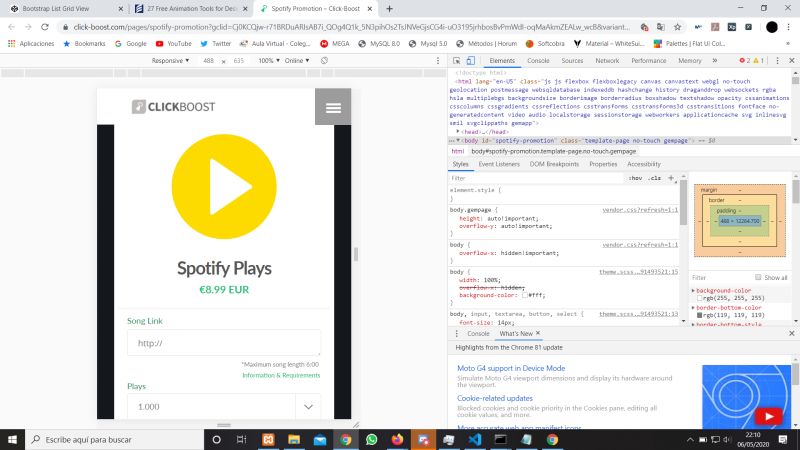
Task: Open Visual Studio Code from taskbar
Action: click(x=474, y=439)
